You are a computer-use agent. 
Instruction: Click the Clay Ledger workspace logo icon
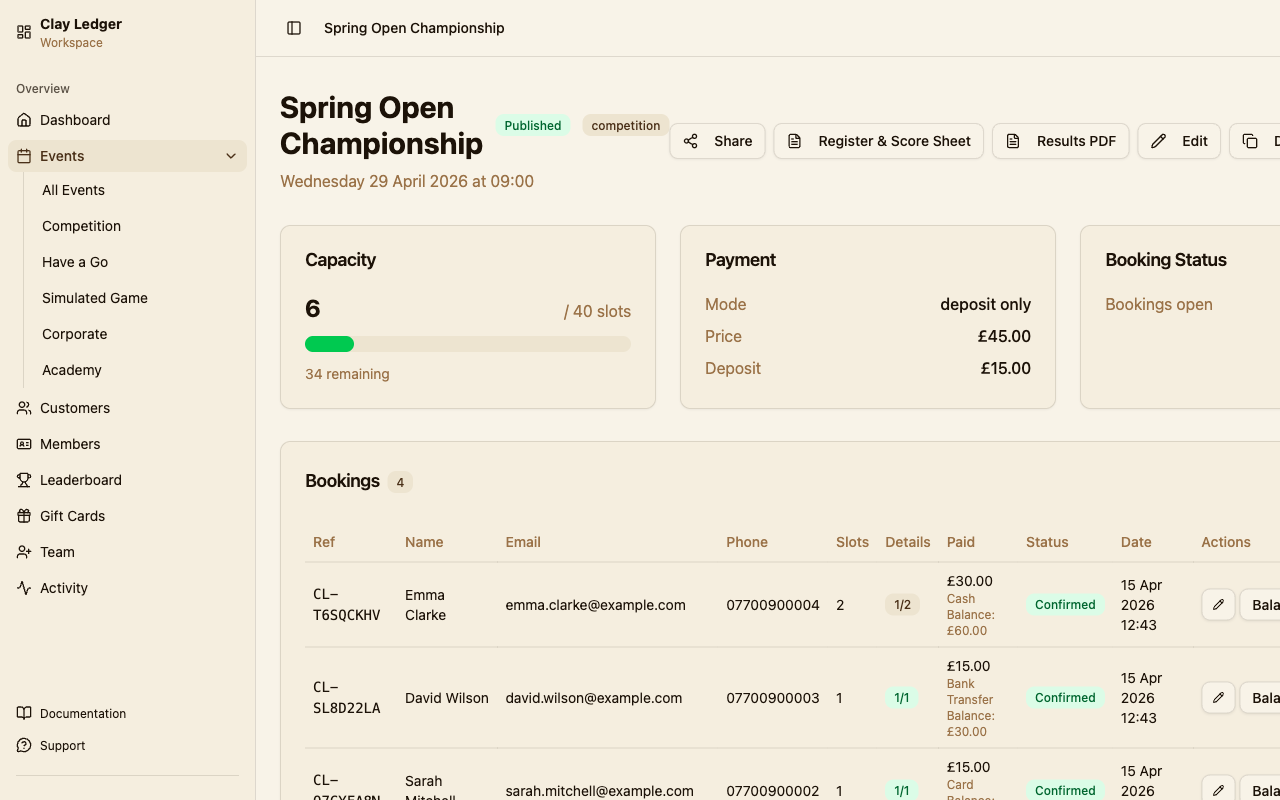24,32
